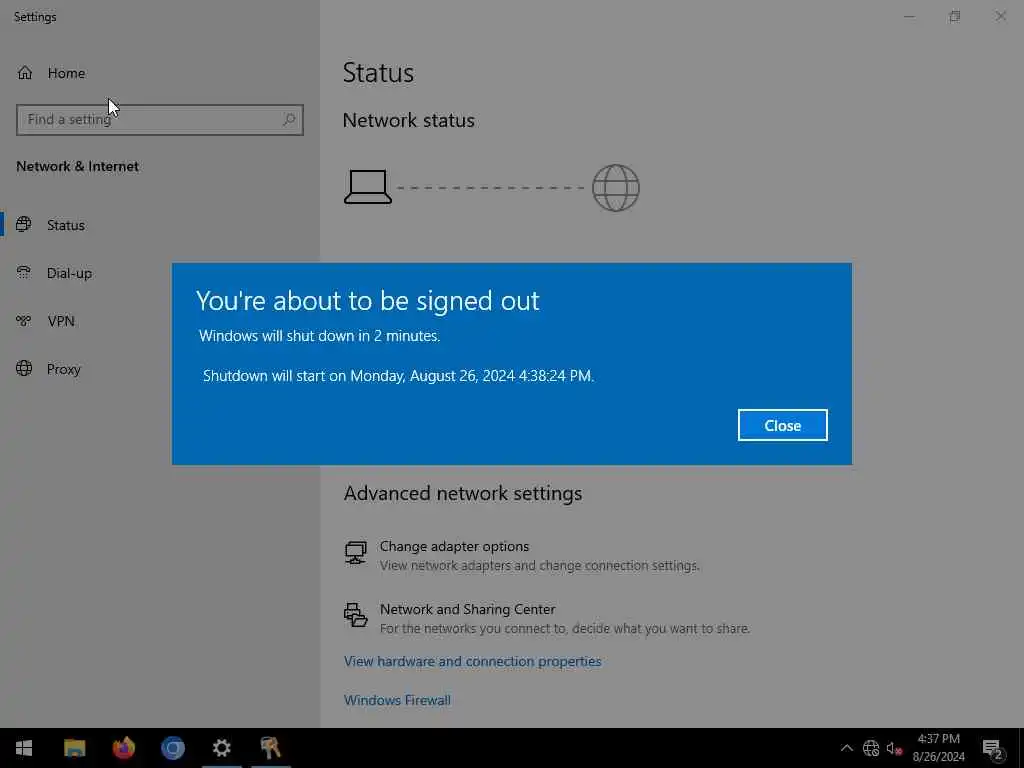This screenshot has height=768, width=1024.
Task: Restore down the Settings window
Action: 955,16
